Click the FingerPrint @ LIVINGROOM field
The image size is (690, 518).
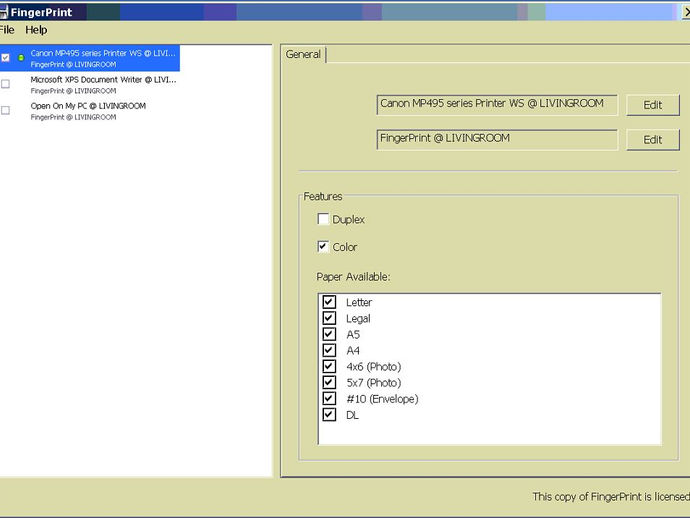click(x=497, y=139)
